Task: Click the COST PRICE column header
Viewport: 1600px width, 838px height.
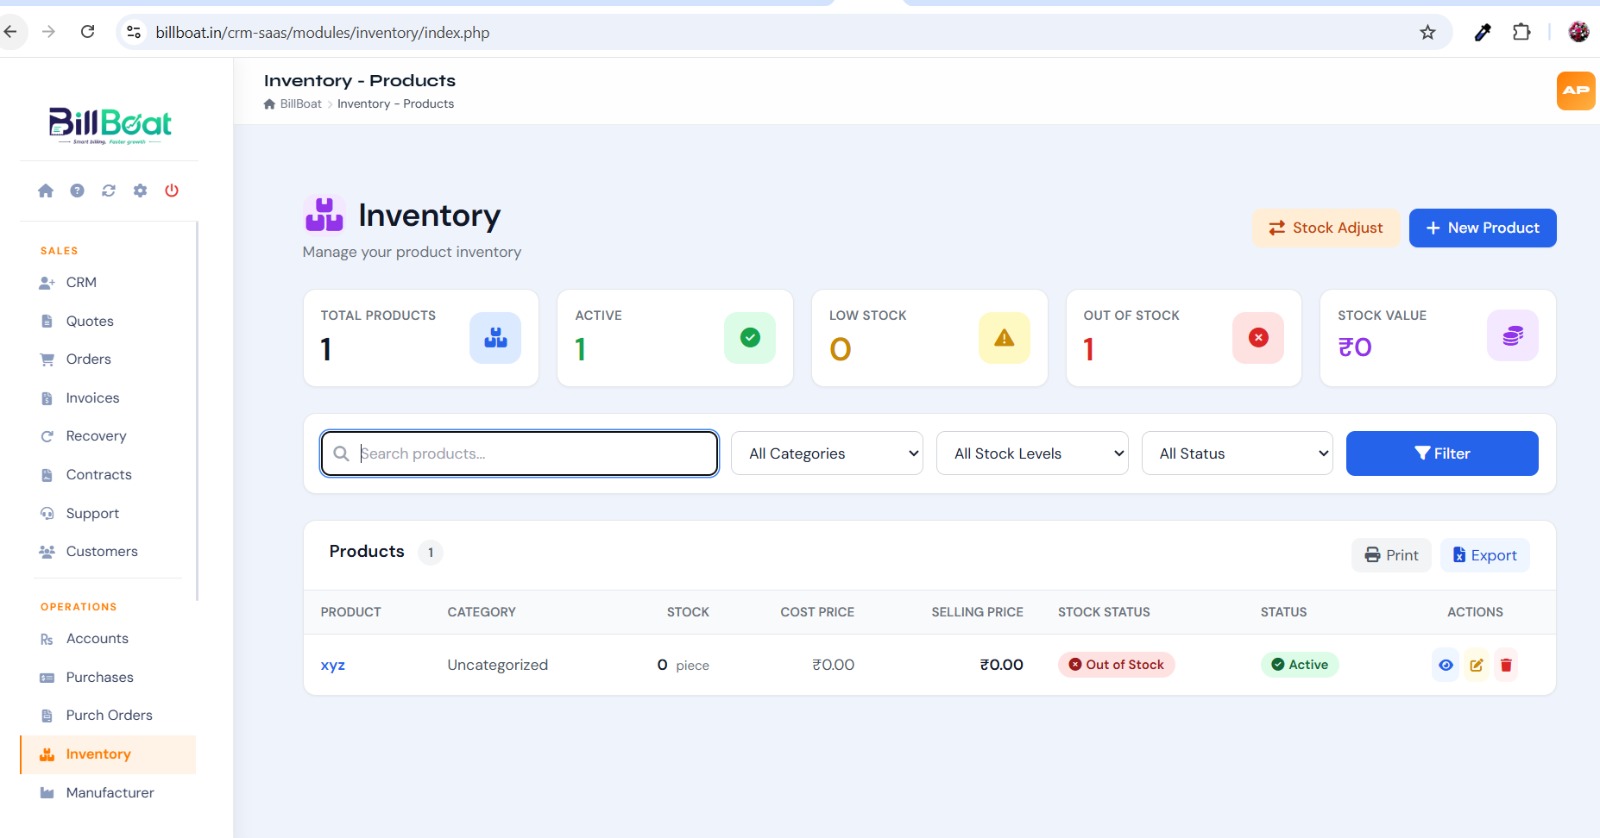Action: click(x=817, y=612)
